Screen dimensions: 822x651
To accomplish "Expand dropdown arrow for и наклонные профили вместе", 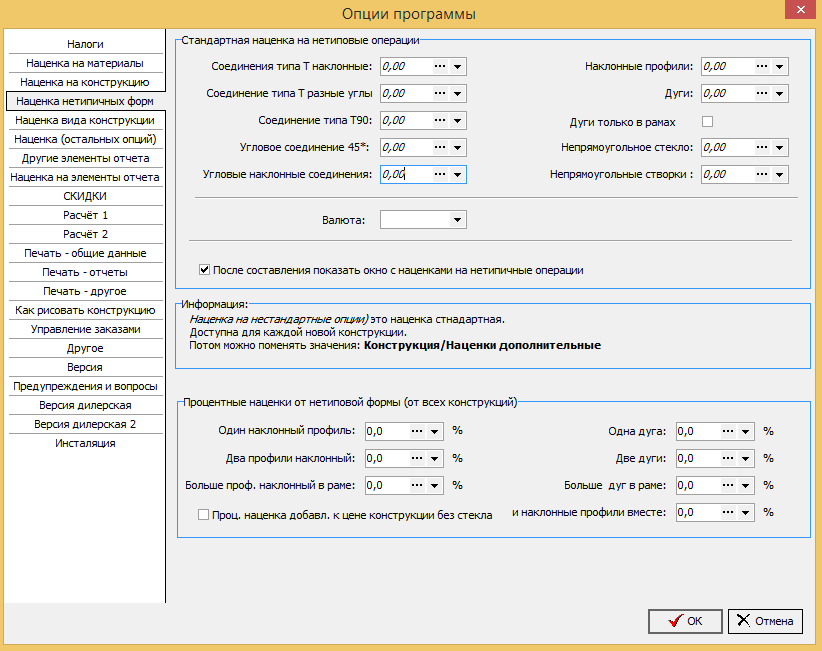I will coord(745,513).
